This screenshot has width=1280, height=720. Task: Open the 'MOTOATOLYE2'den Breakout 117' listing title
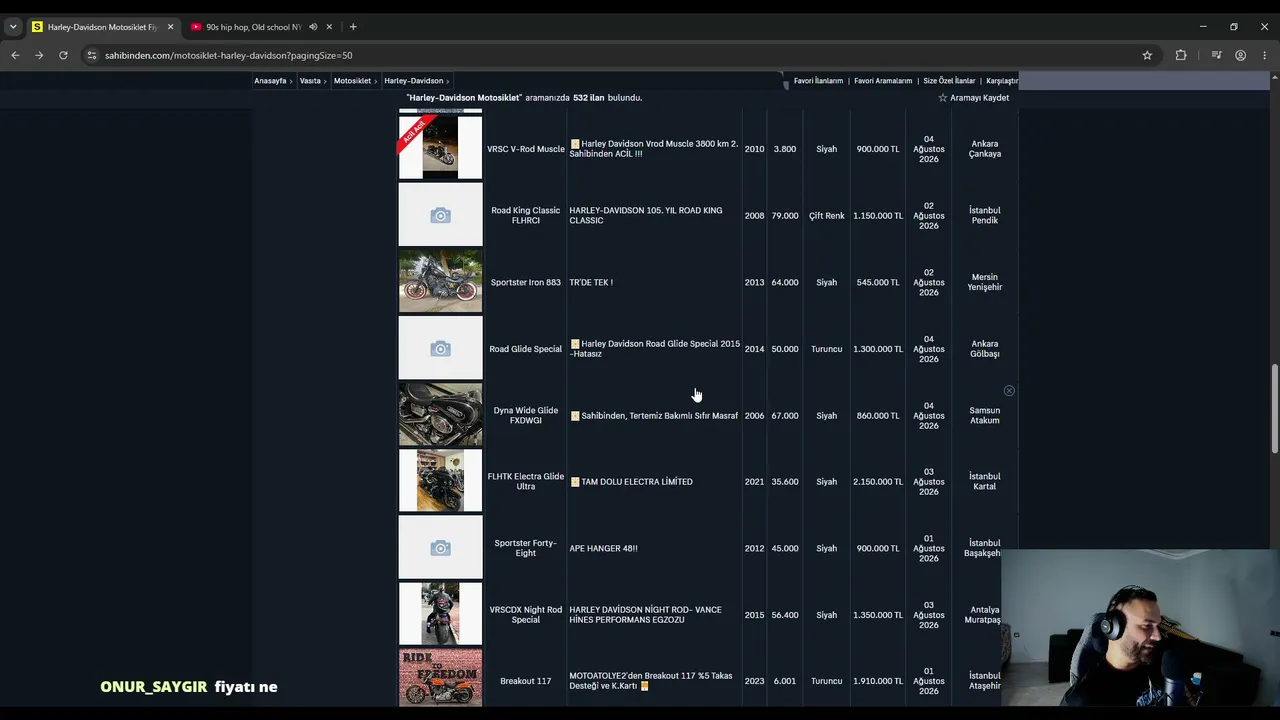[651, 681]
